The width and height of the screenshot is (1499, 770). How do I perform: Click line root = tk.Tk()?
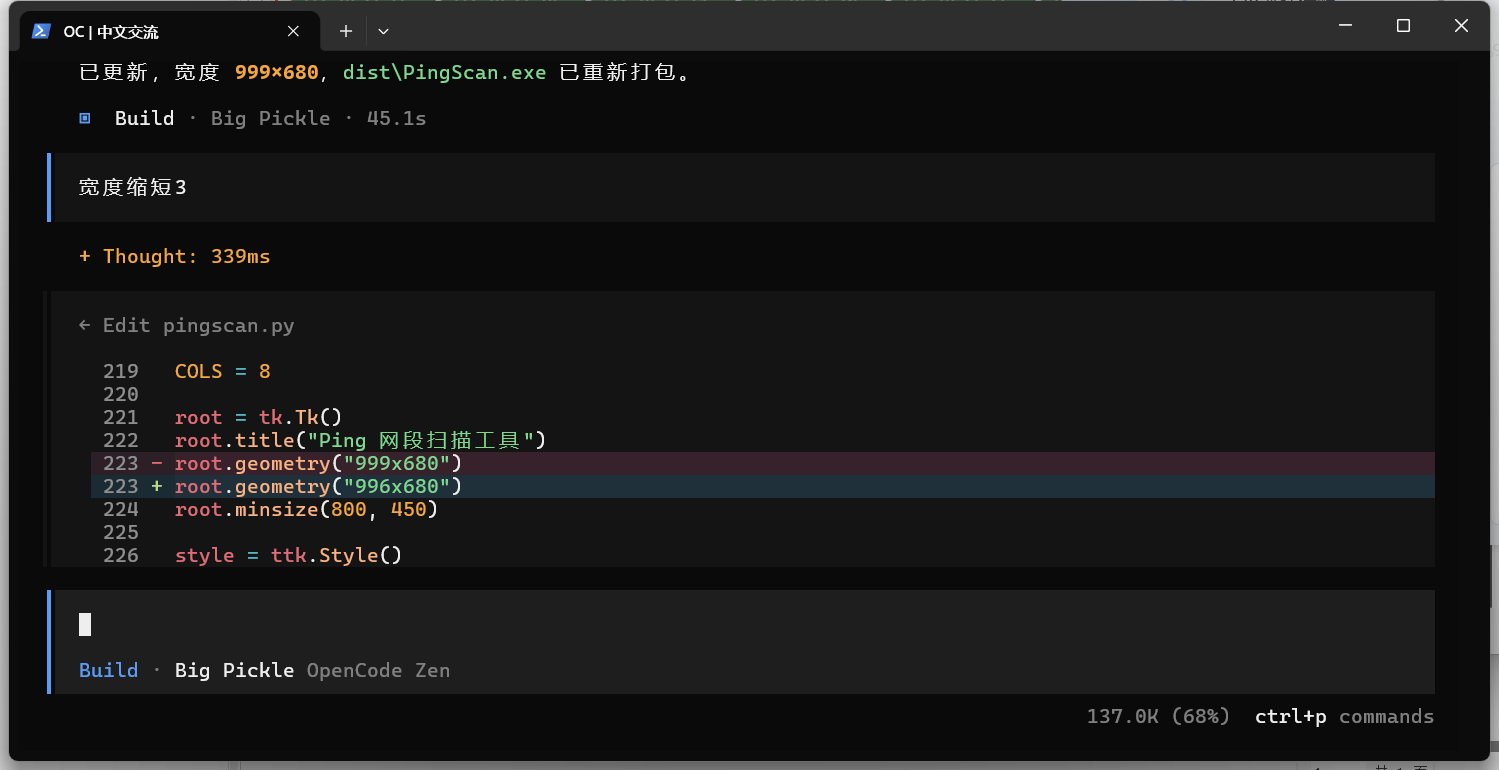point(259,417)
